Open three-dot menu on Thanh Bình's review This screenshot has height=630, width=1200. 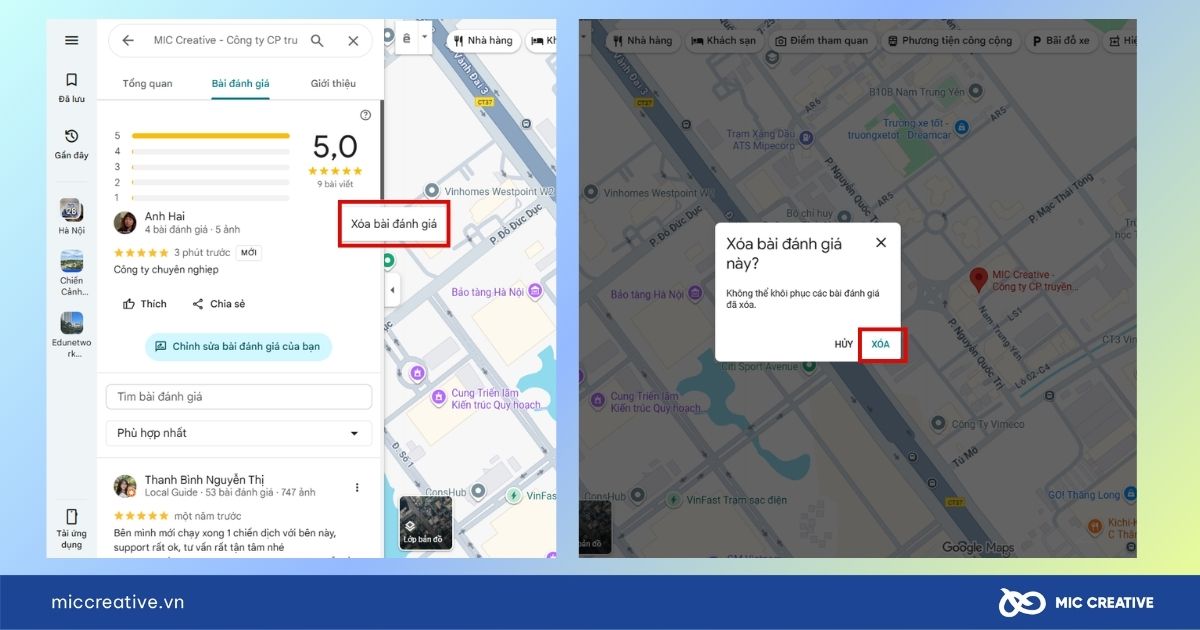click(x=357, y=487)
